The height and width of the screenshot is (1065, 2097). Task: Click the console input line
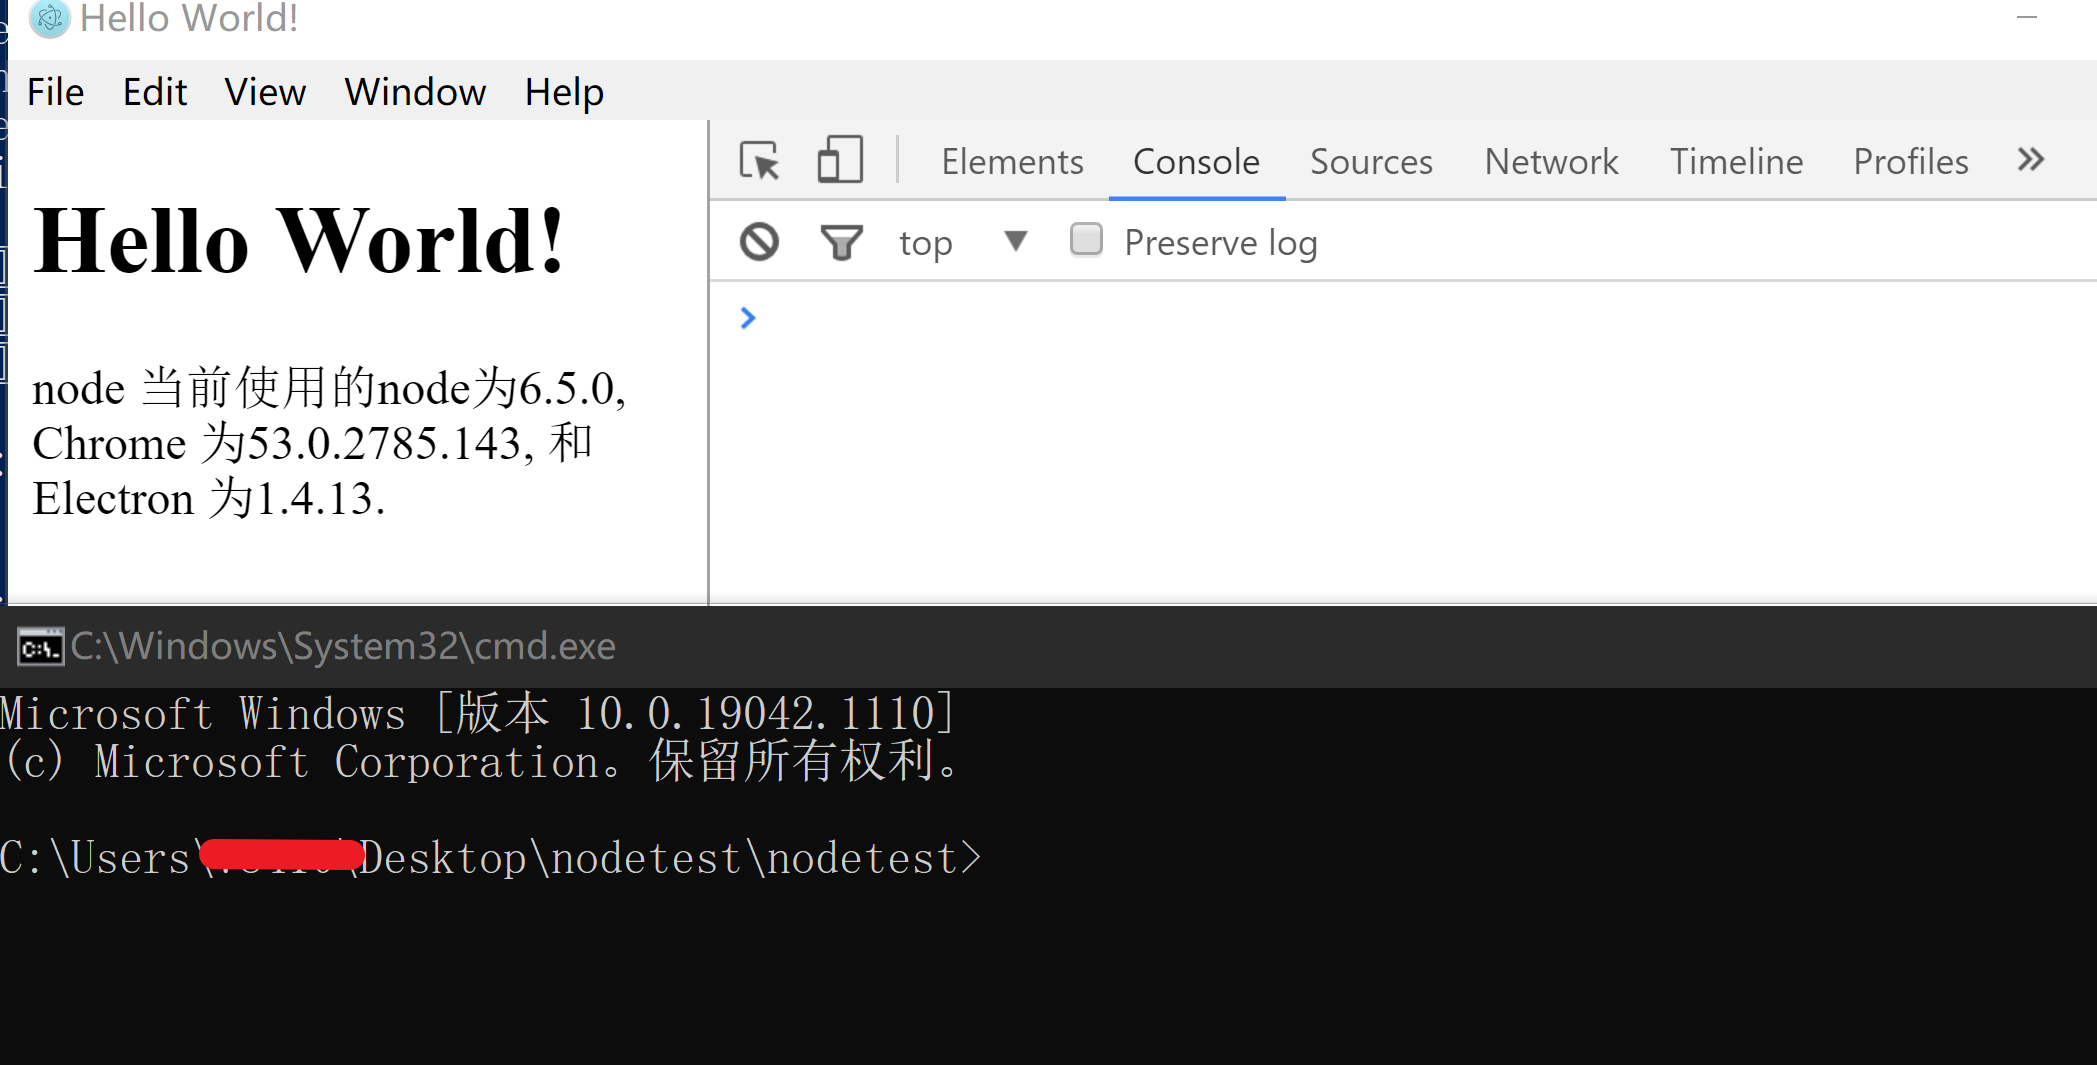pyautogui.click(x=1400, y=318)
